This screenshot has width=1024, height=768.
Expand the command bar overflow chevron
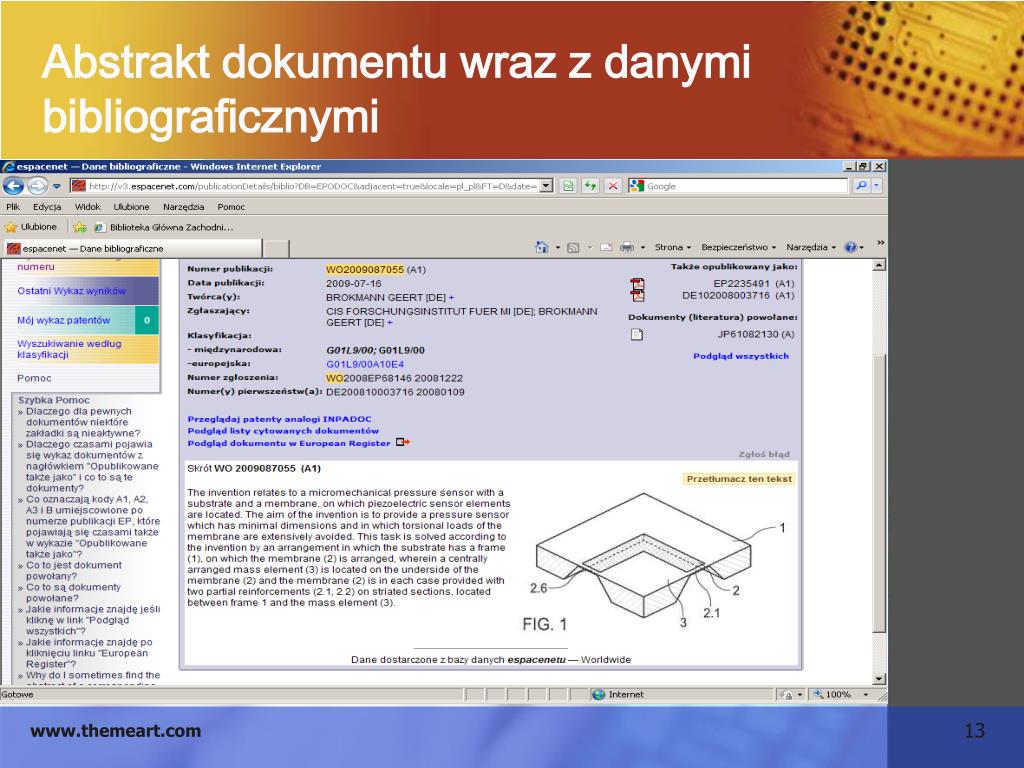click(880, 243)
